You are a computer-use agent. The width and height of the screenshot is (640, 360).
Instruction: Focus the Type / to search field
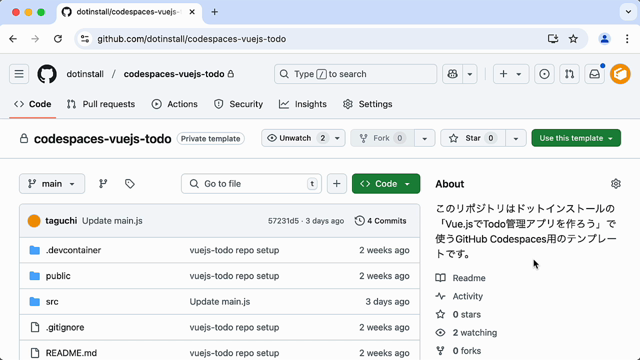356,74
